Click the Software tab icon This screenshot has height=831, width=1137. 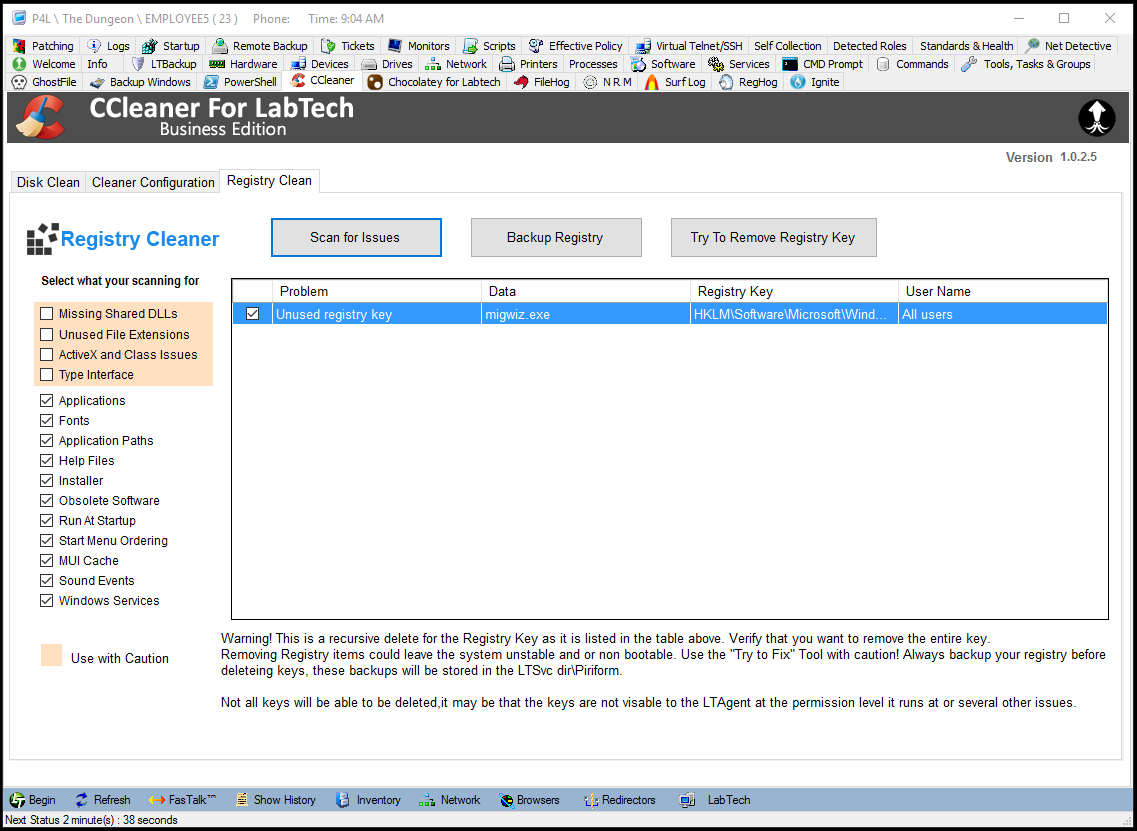[638, 64]
